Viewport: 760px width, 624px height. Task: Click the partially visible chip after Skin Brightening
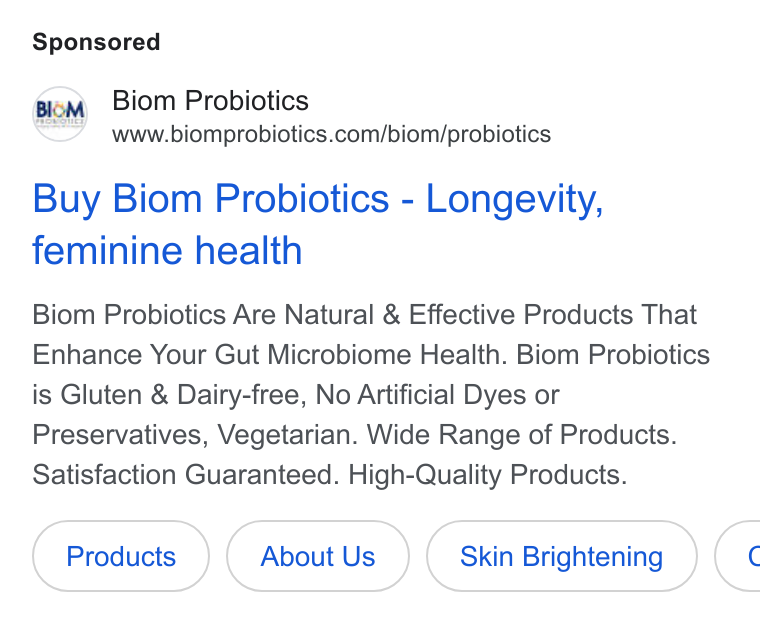[738, 556]
